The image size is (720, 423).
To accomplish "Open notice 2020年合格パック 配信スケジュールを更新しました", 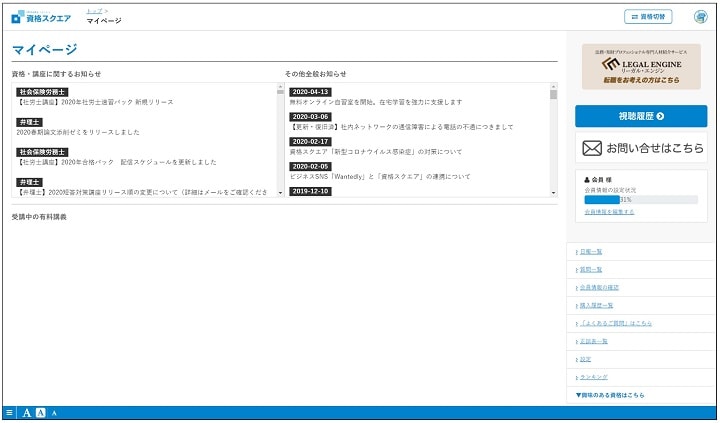I will pyautogui.click(x=116, y=162).
